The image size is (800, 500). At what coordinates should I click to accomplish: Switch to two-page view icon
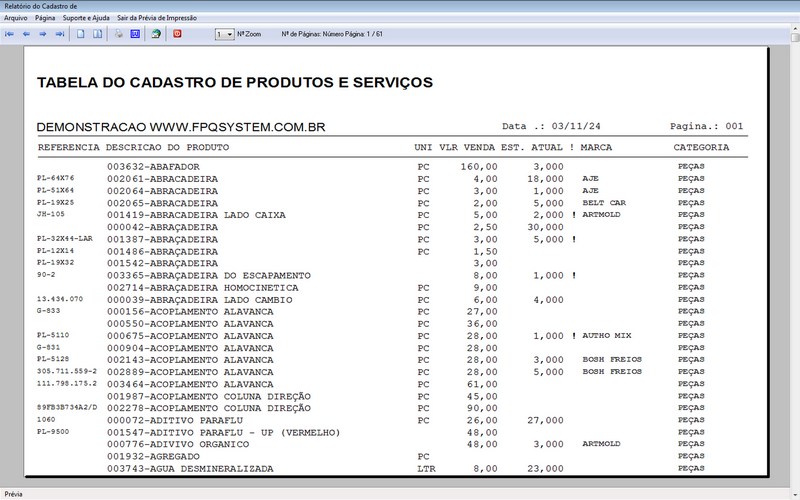[x=97, y=34]
